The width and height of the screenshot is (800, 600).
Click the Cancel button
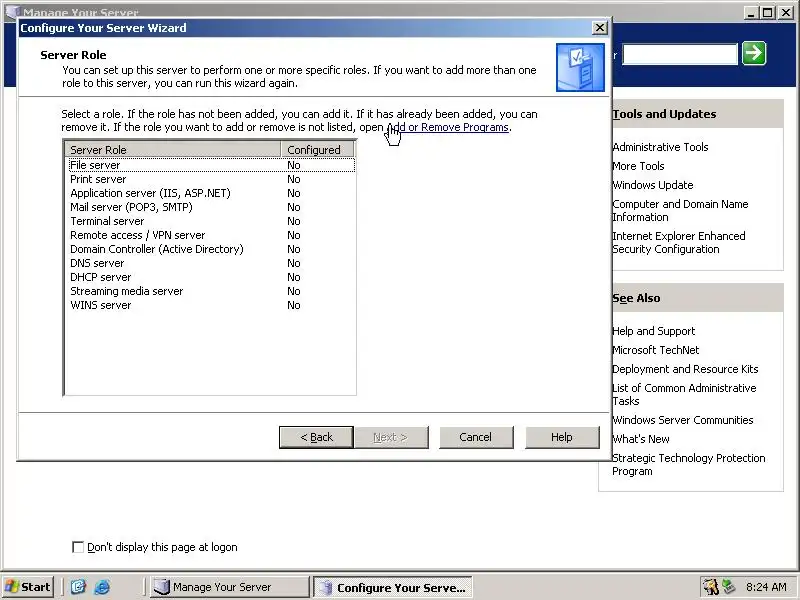tap(476, 437)
